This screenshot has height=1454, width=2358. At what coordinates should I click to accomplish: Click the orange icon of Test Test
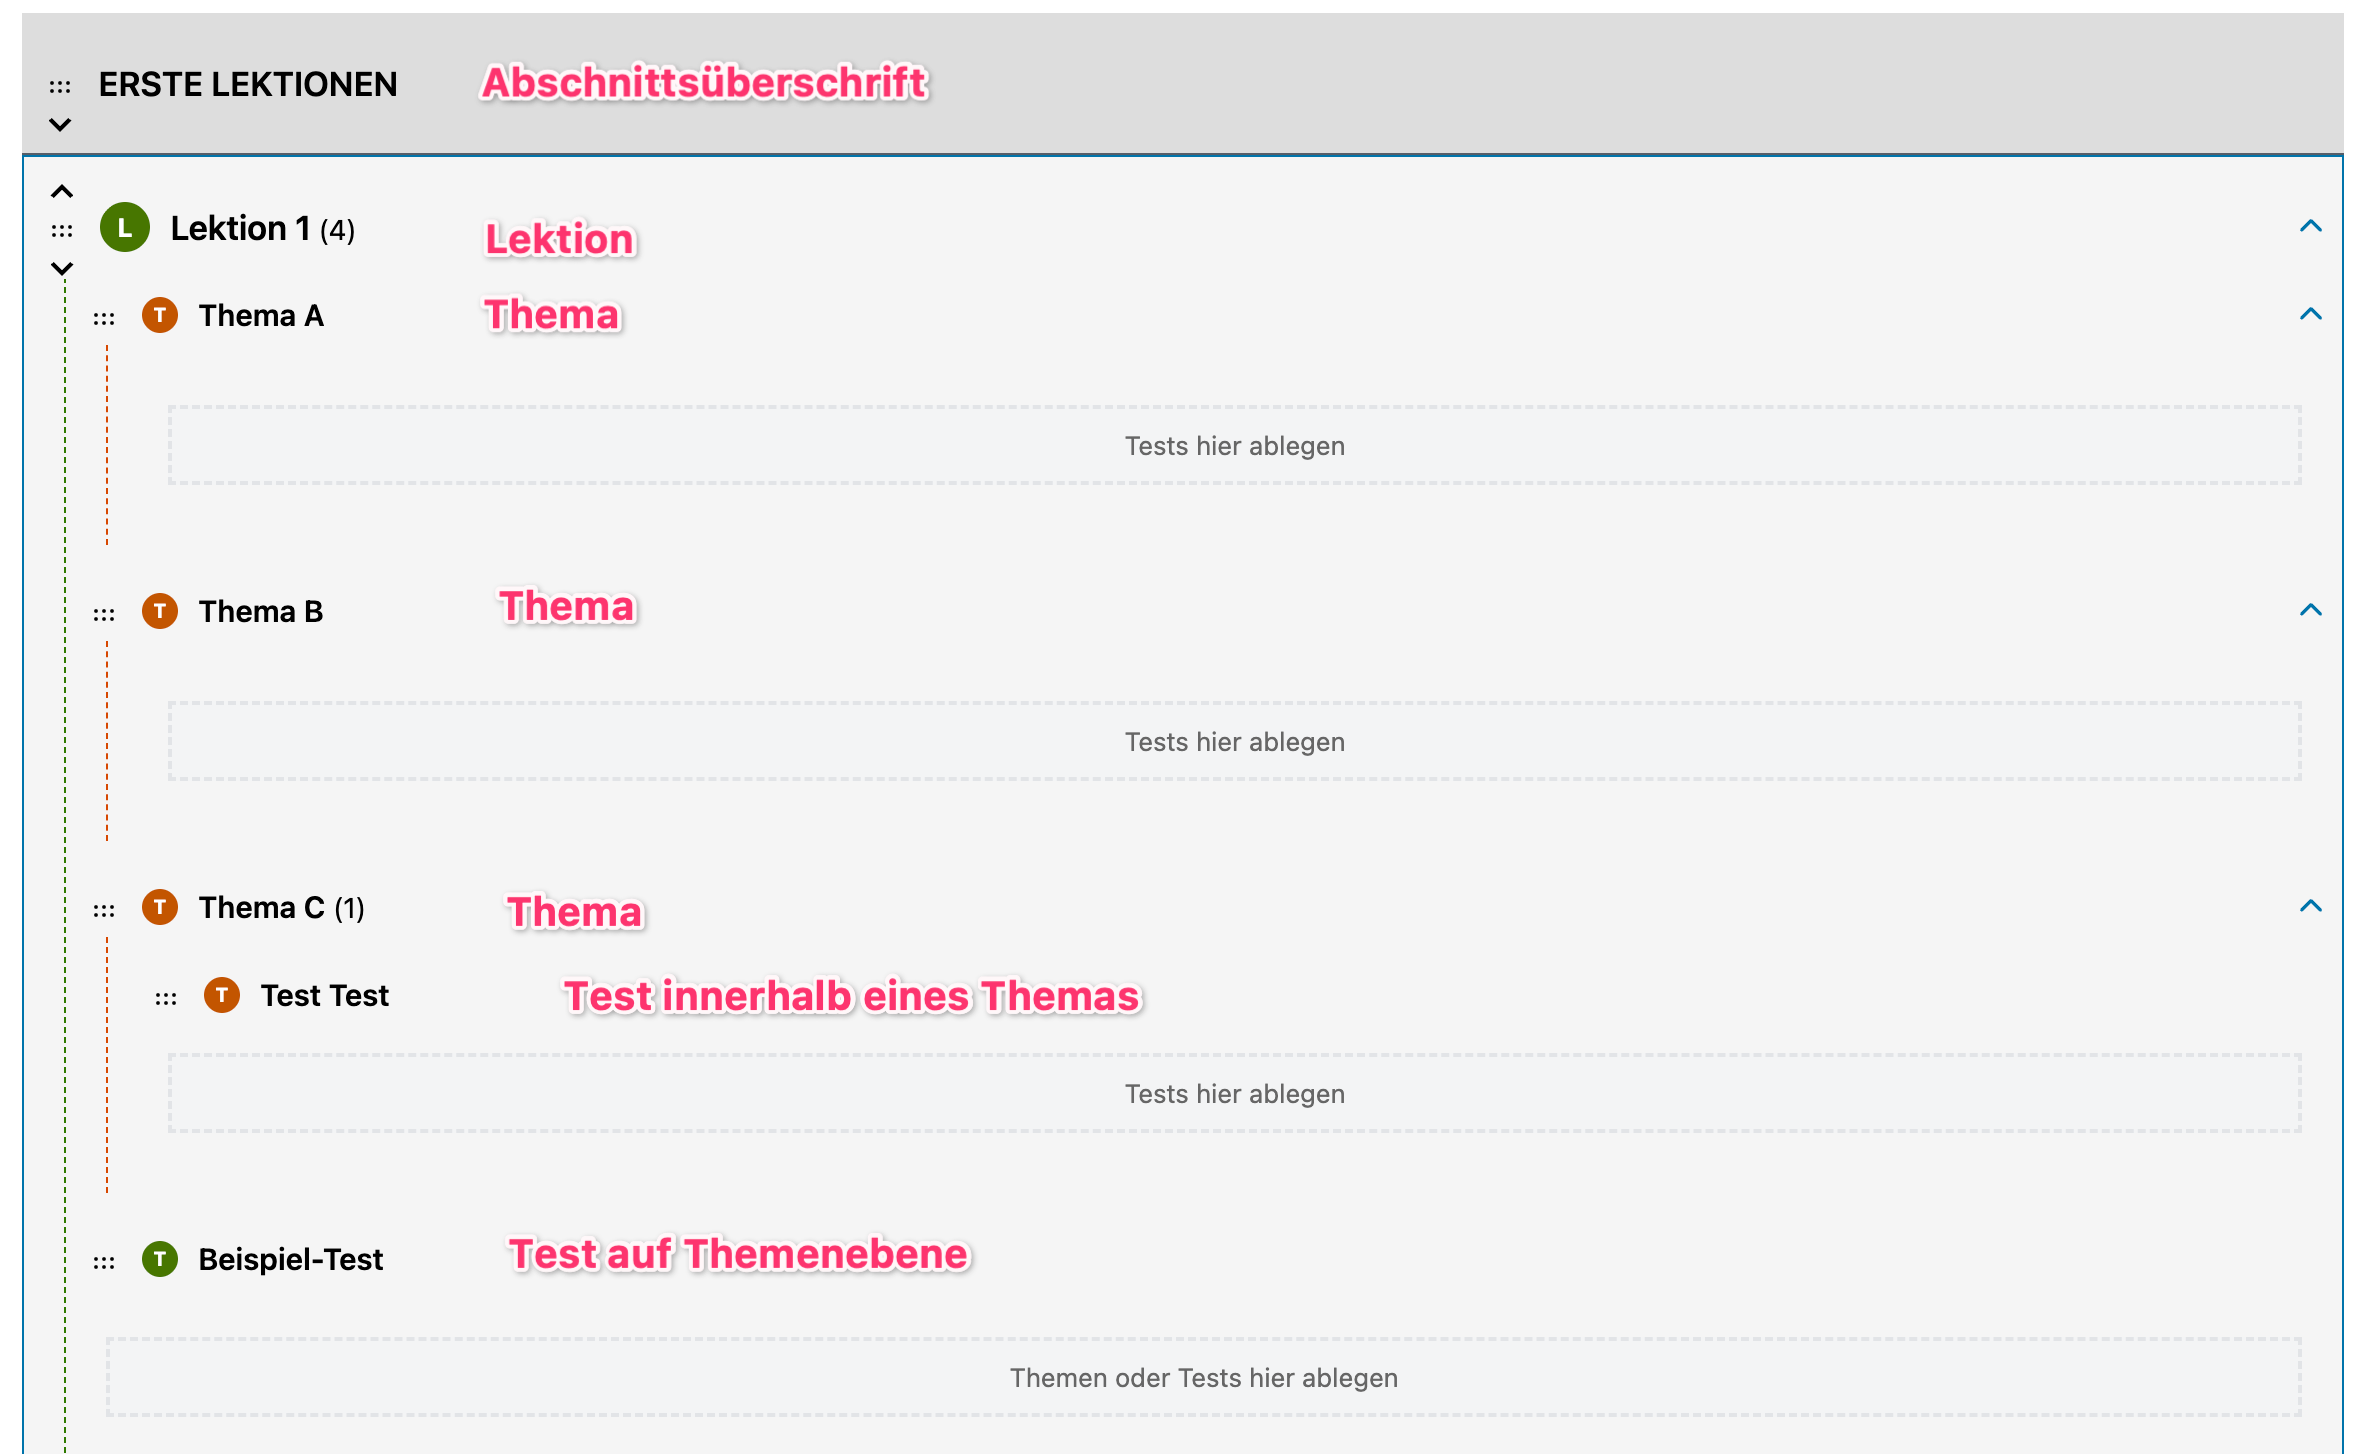222,995
